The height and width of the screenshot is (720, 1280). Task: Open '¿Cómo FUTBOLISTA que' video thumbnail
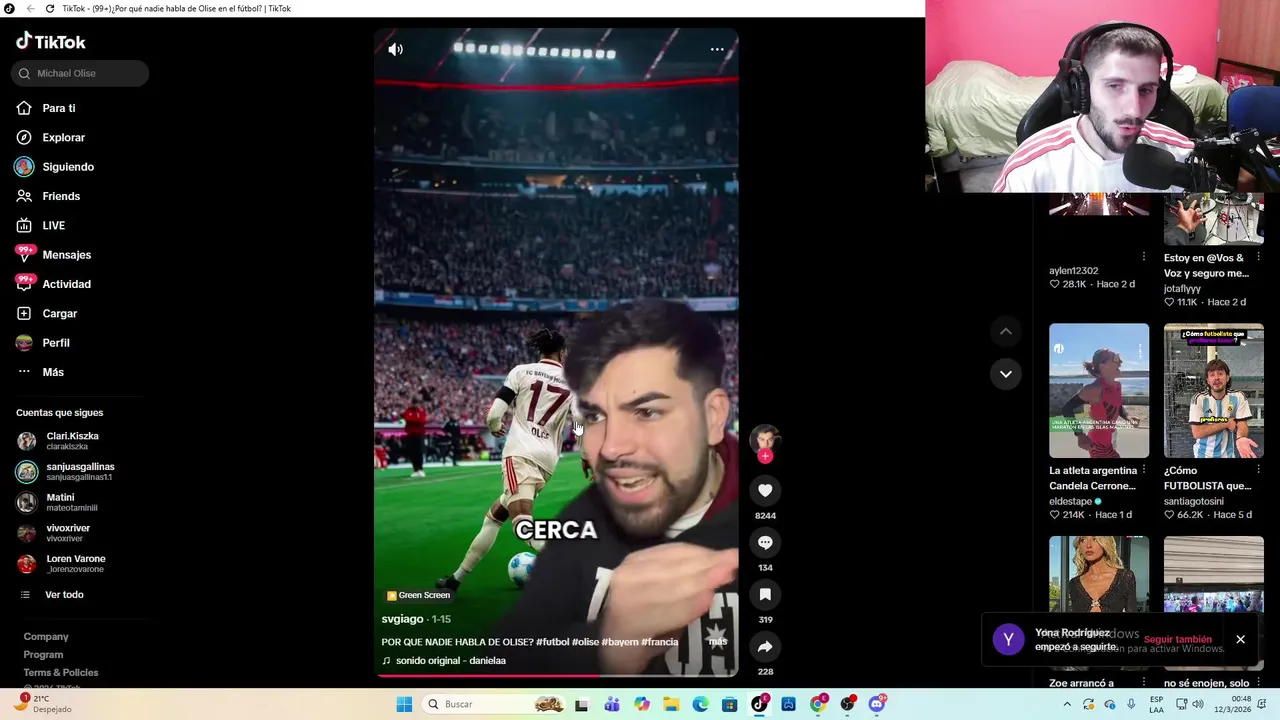[1214, 391]
